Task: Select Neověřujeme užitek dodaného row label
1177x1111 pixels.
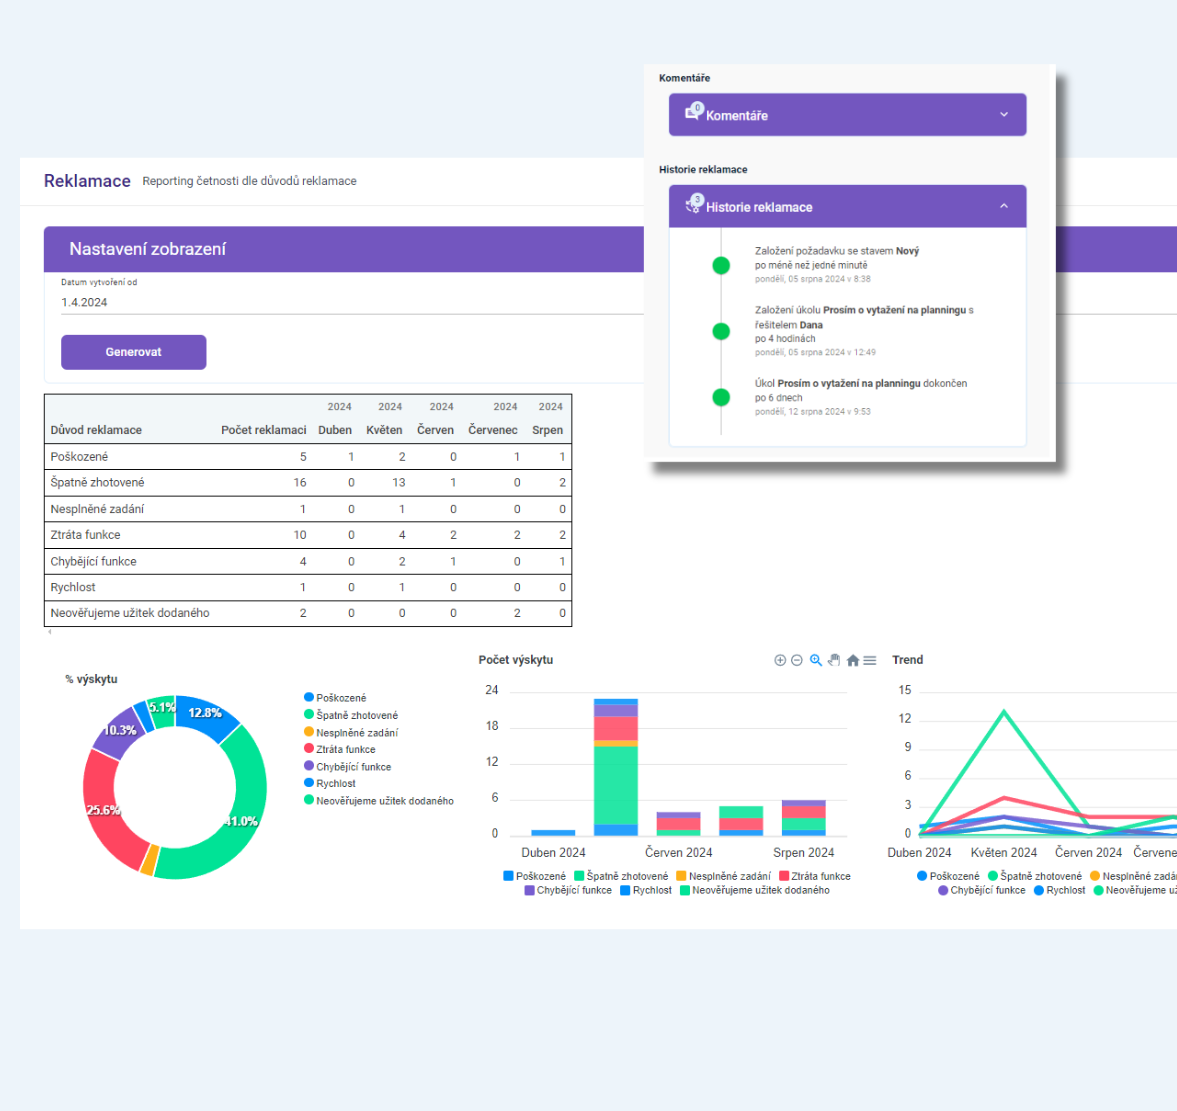Action: [x=130, y=613]
